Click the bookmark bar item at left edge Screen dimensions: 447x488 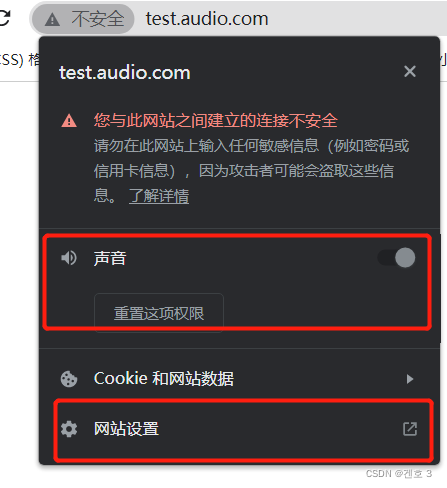point(20,60)
